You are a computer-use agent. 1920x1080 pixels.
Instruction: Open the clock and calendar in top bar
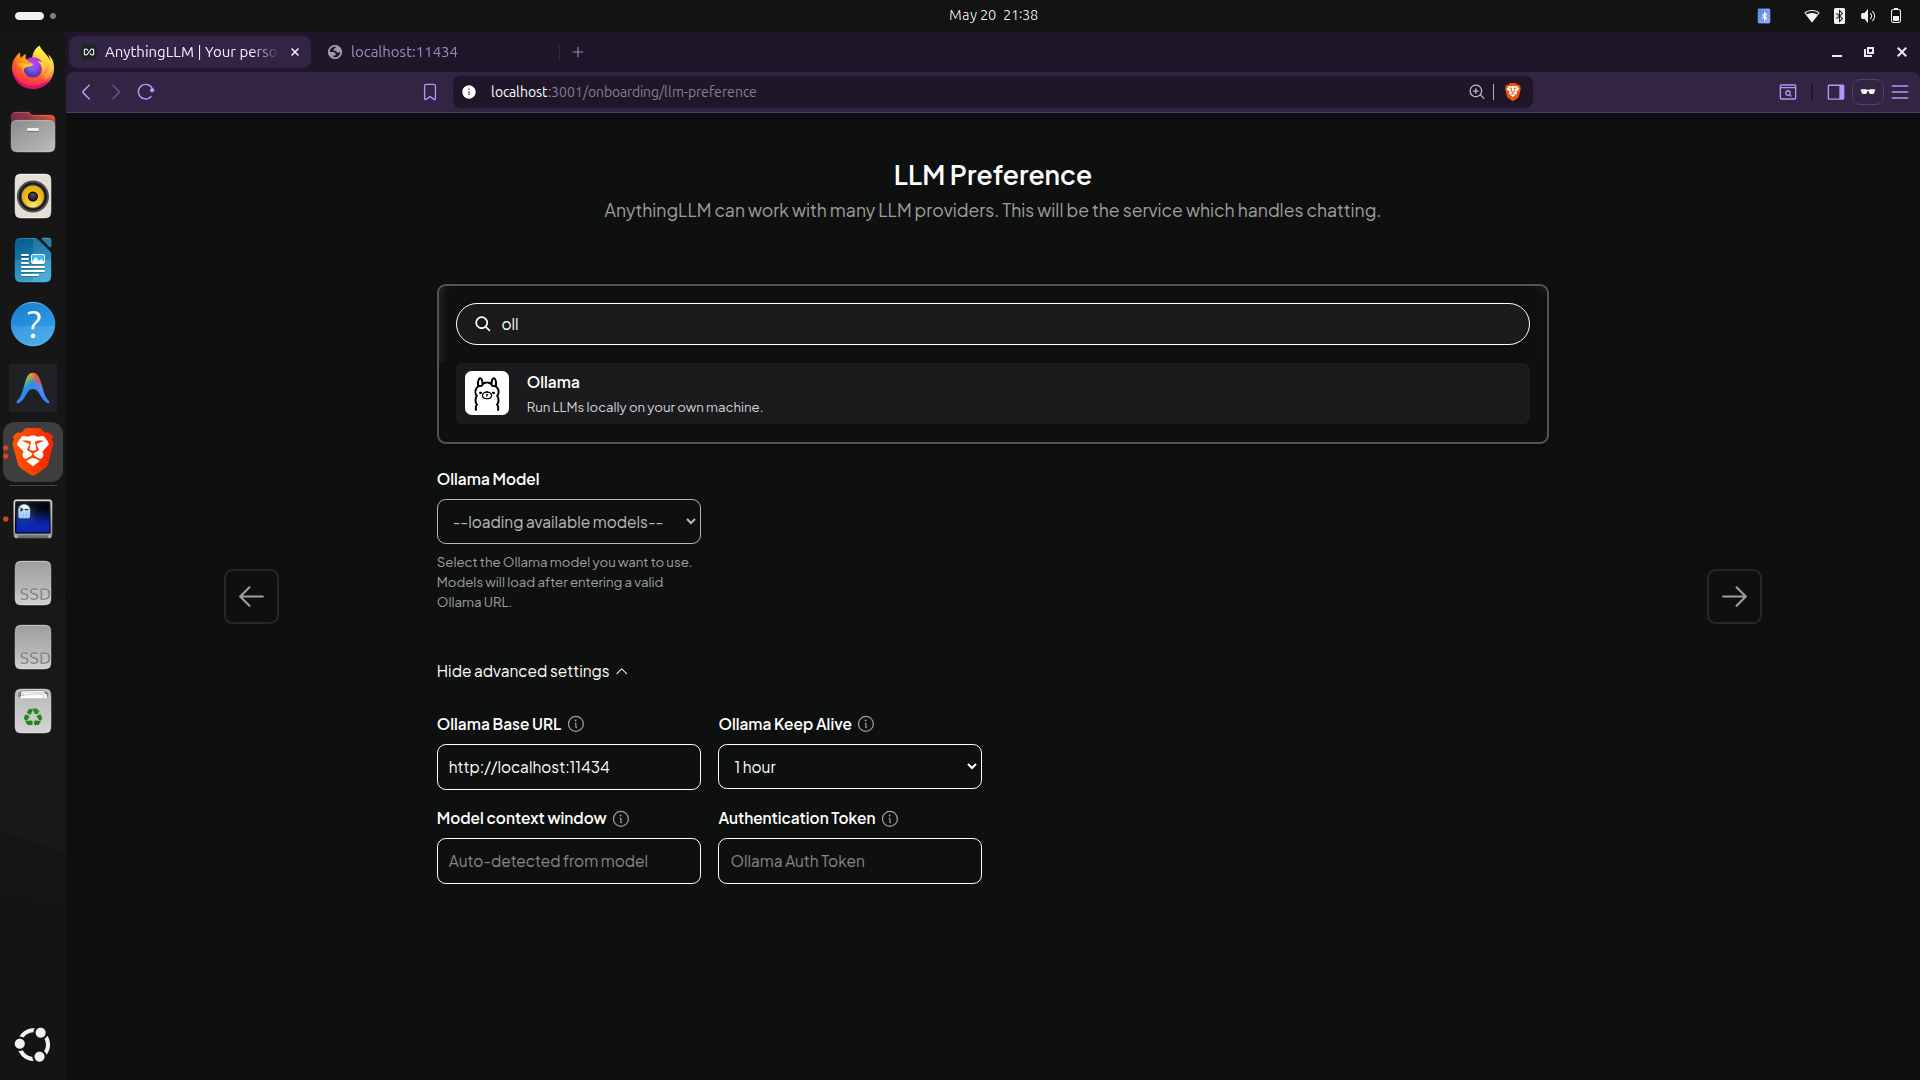(993, 15)
